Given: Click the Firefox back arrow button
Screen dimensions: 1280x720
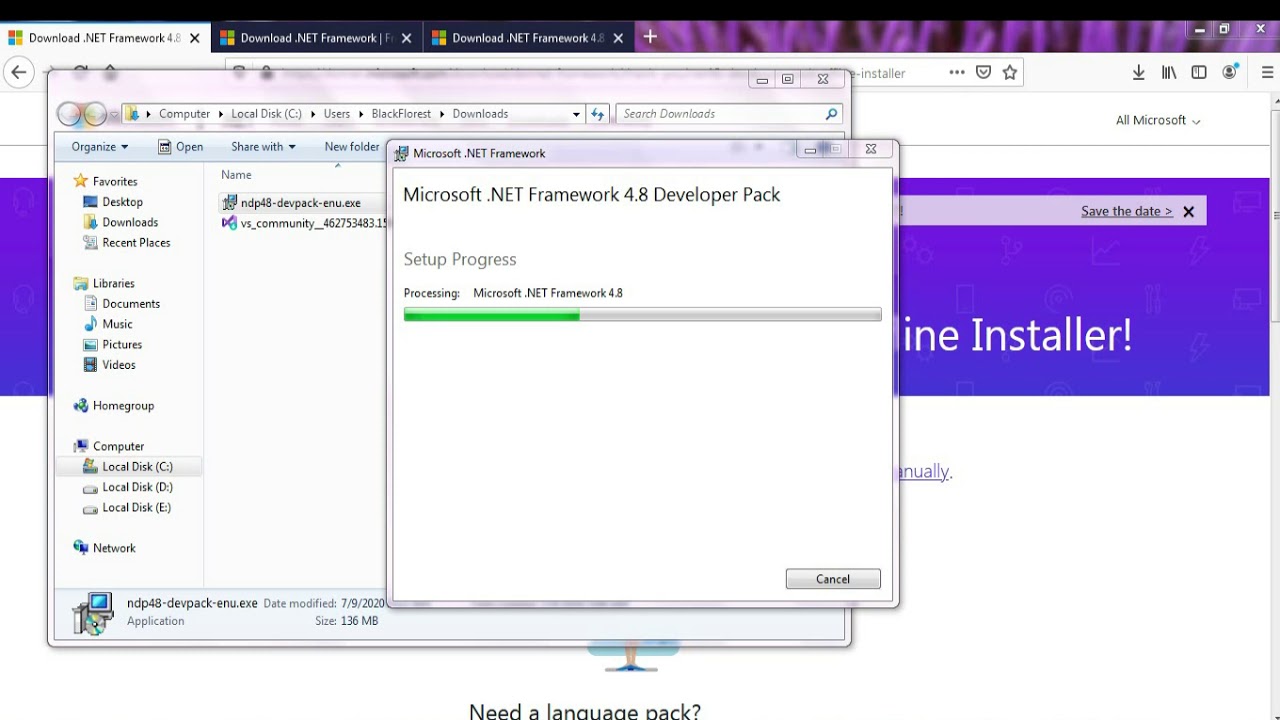Looking at the screenshot, I should pyautogui.click(x=18, y=72).
